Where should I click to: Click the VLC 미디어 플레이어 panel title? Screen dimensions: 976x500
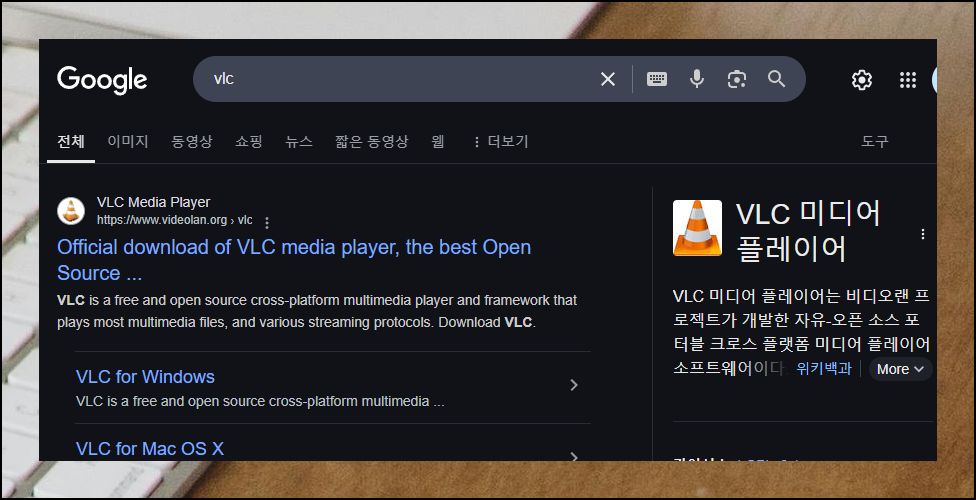[x=809, y=232]
